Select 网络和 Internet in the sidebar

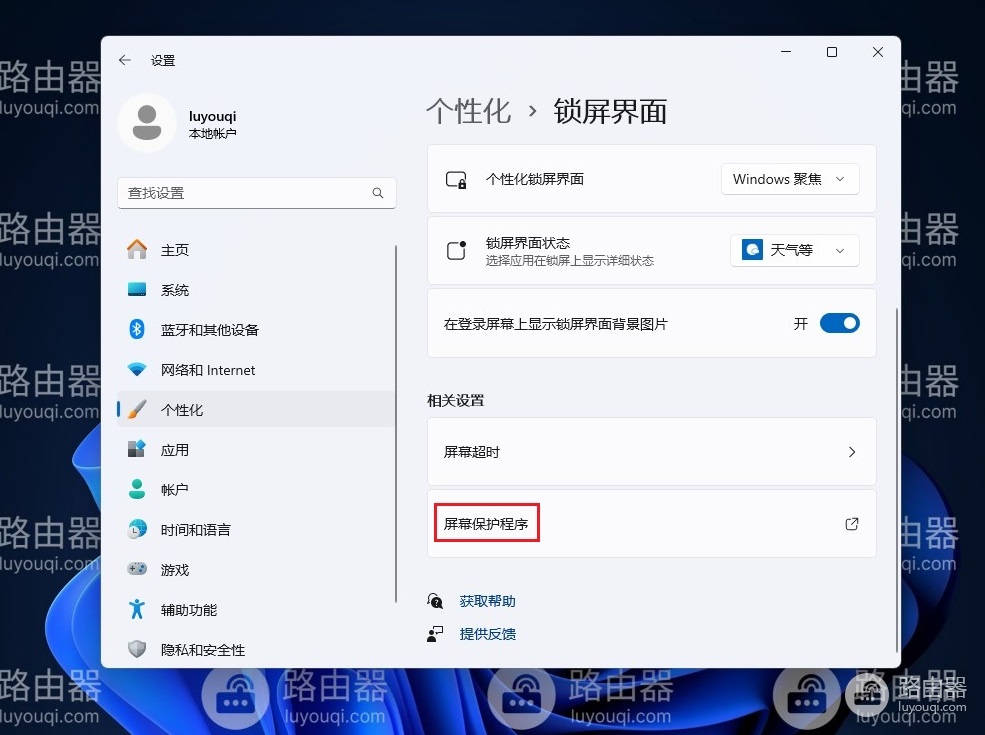coord(256,369)
